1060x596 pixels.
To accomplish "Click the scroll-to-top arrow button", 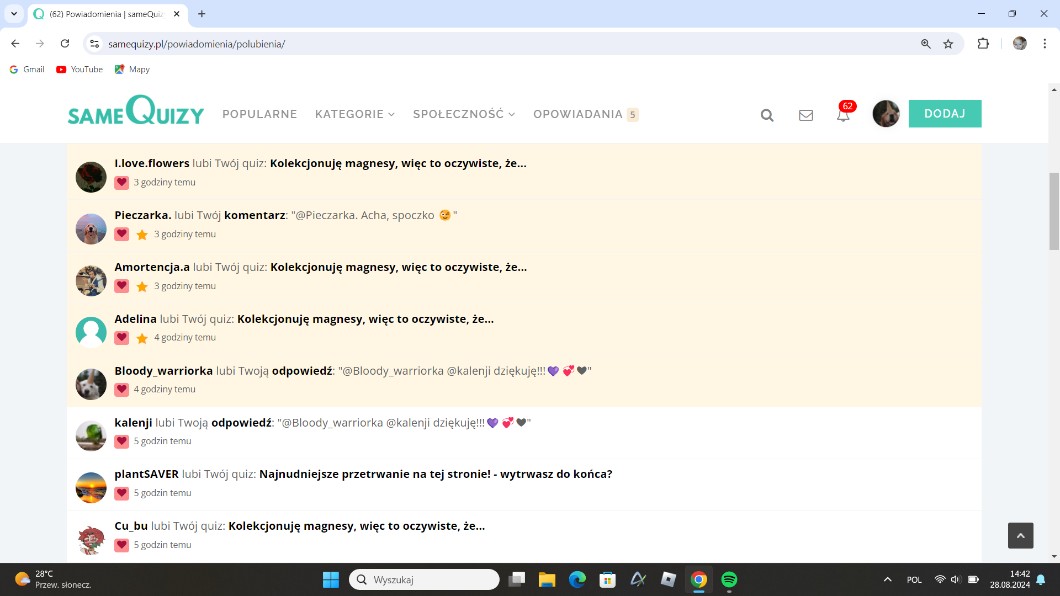I will 1020,535.
